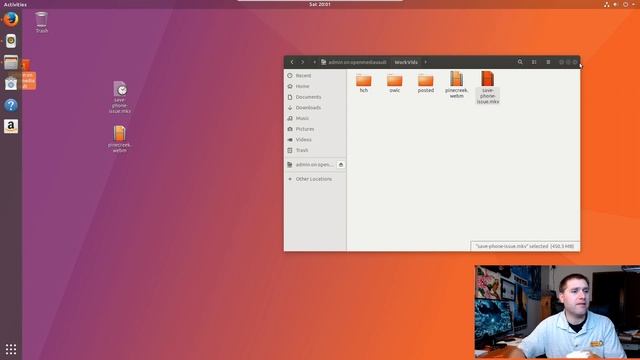Image resolution: width=640 pixels, height=360 pixels.
Task: Open the WorkVids path segment
Action: pyautogui.click(x=406, y=62)
